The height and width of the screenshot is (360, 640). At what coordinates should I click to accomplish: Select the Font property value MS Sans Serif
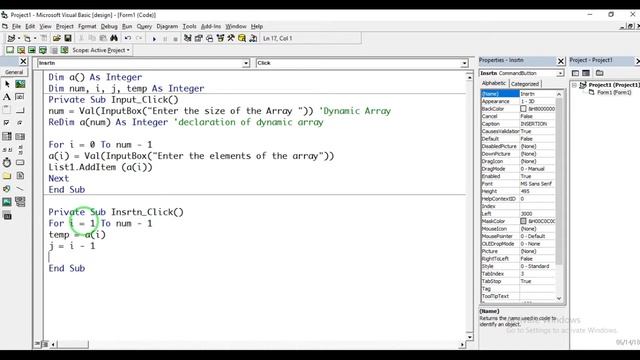537,184
